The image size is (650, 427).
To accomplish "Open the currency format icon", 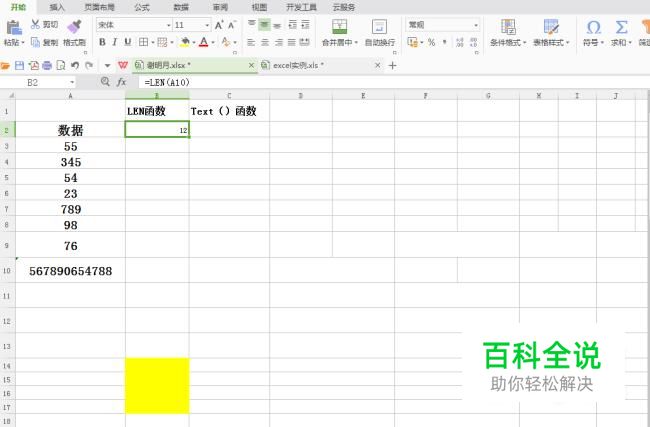I will 412,42.
